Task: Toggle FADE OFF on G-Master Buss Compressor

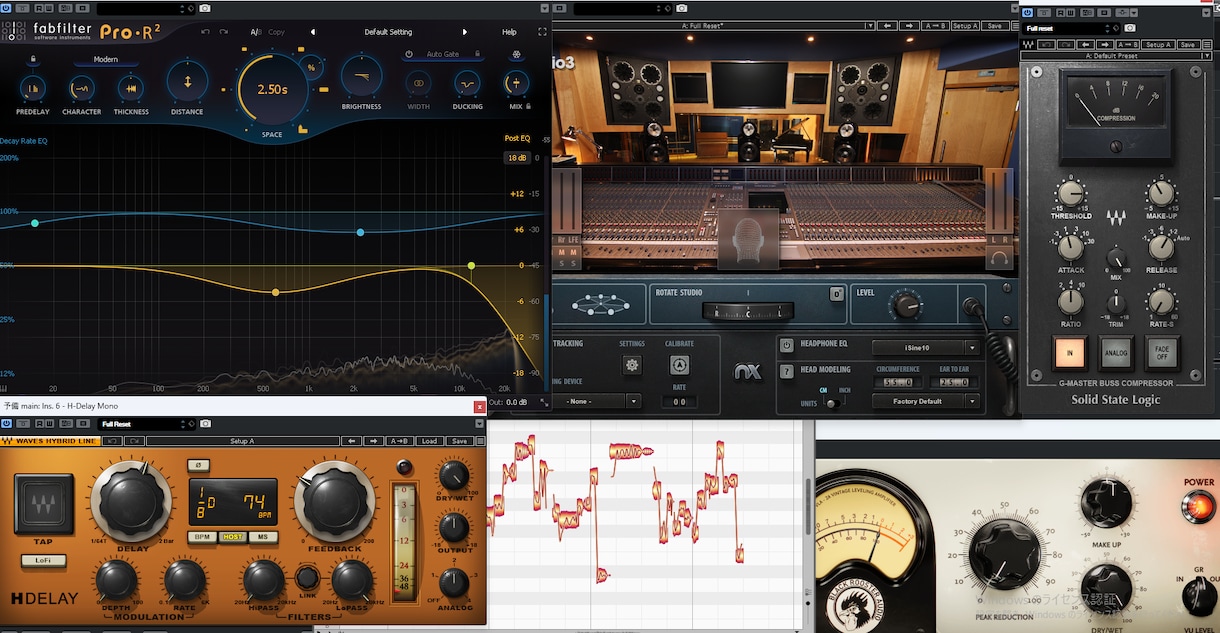Action: tap(1162, 353)
